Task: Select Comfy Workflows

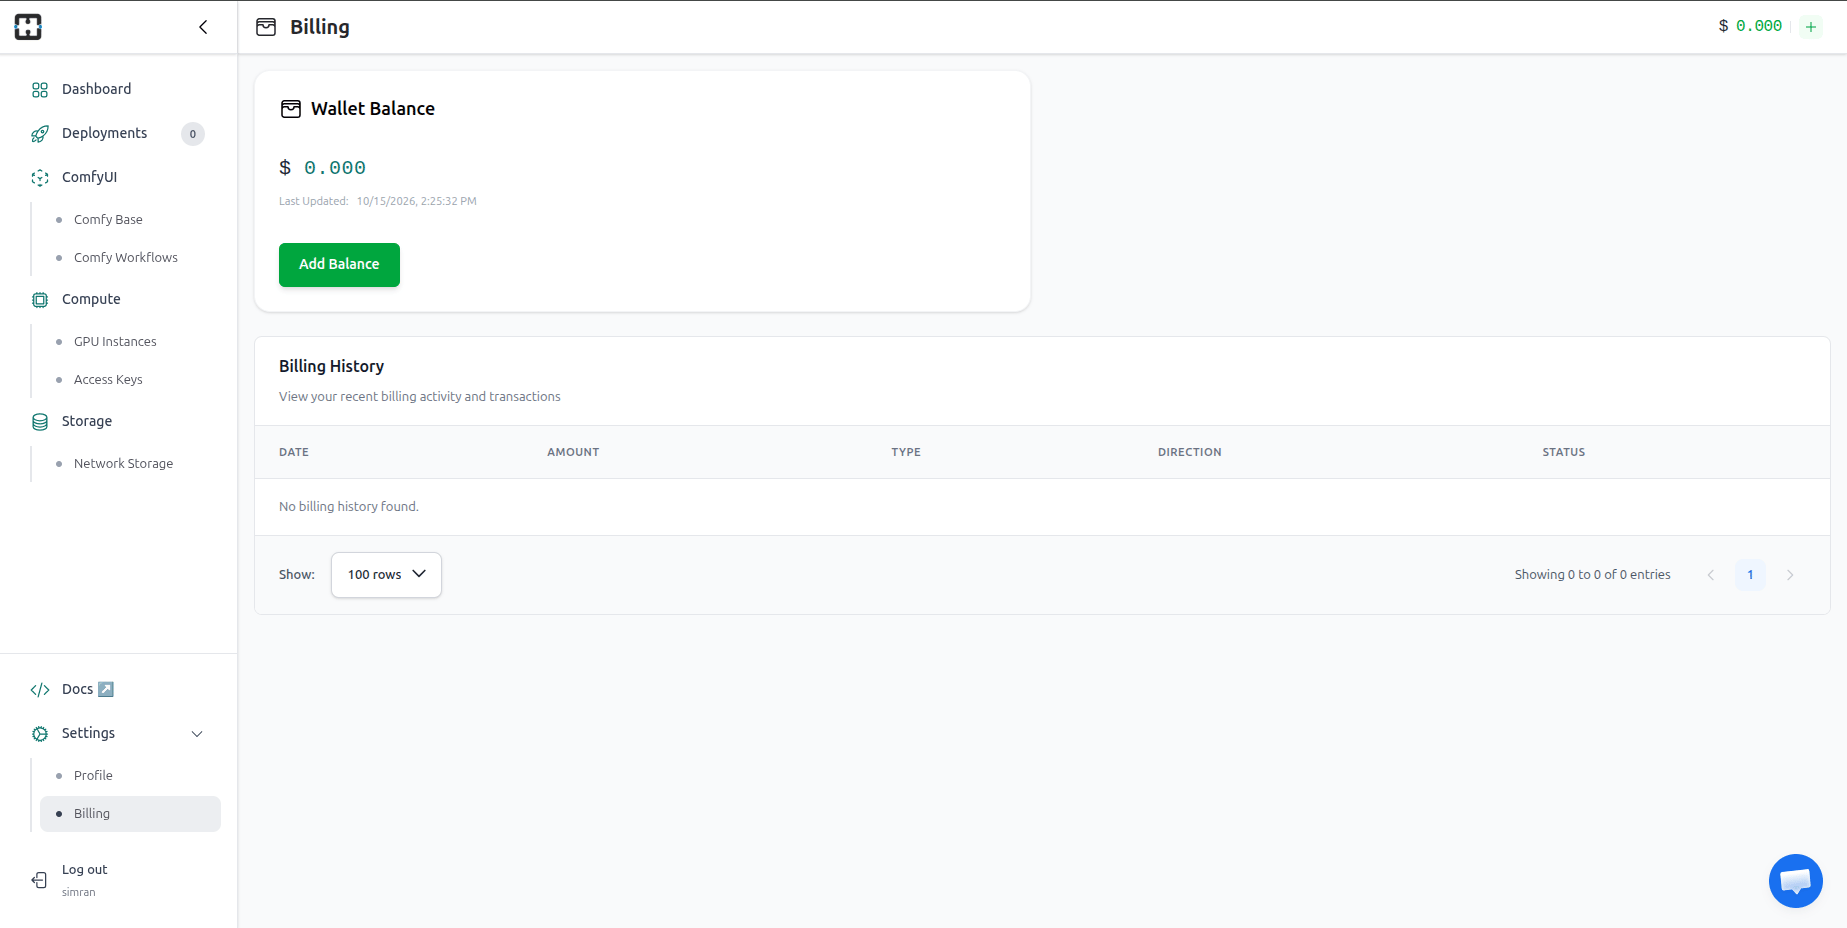Action: [126, 258]
